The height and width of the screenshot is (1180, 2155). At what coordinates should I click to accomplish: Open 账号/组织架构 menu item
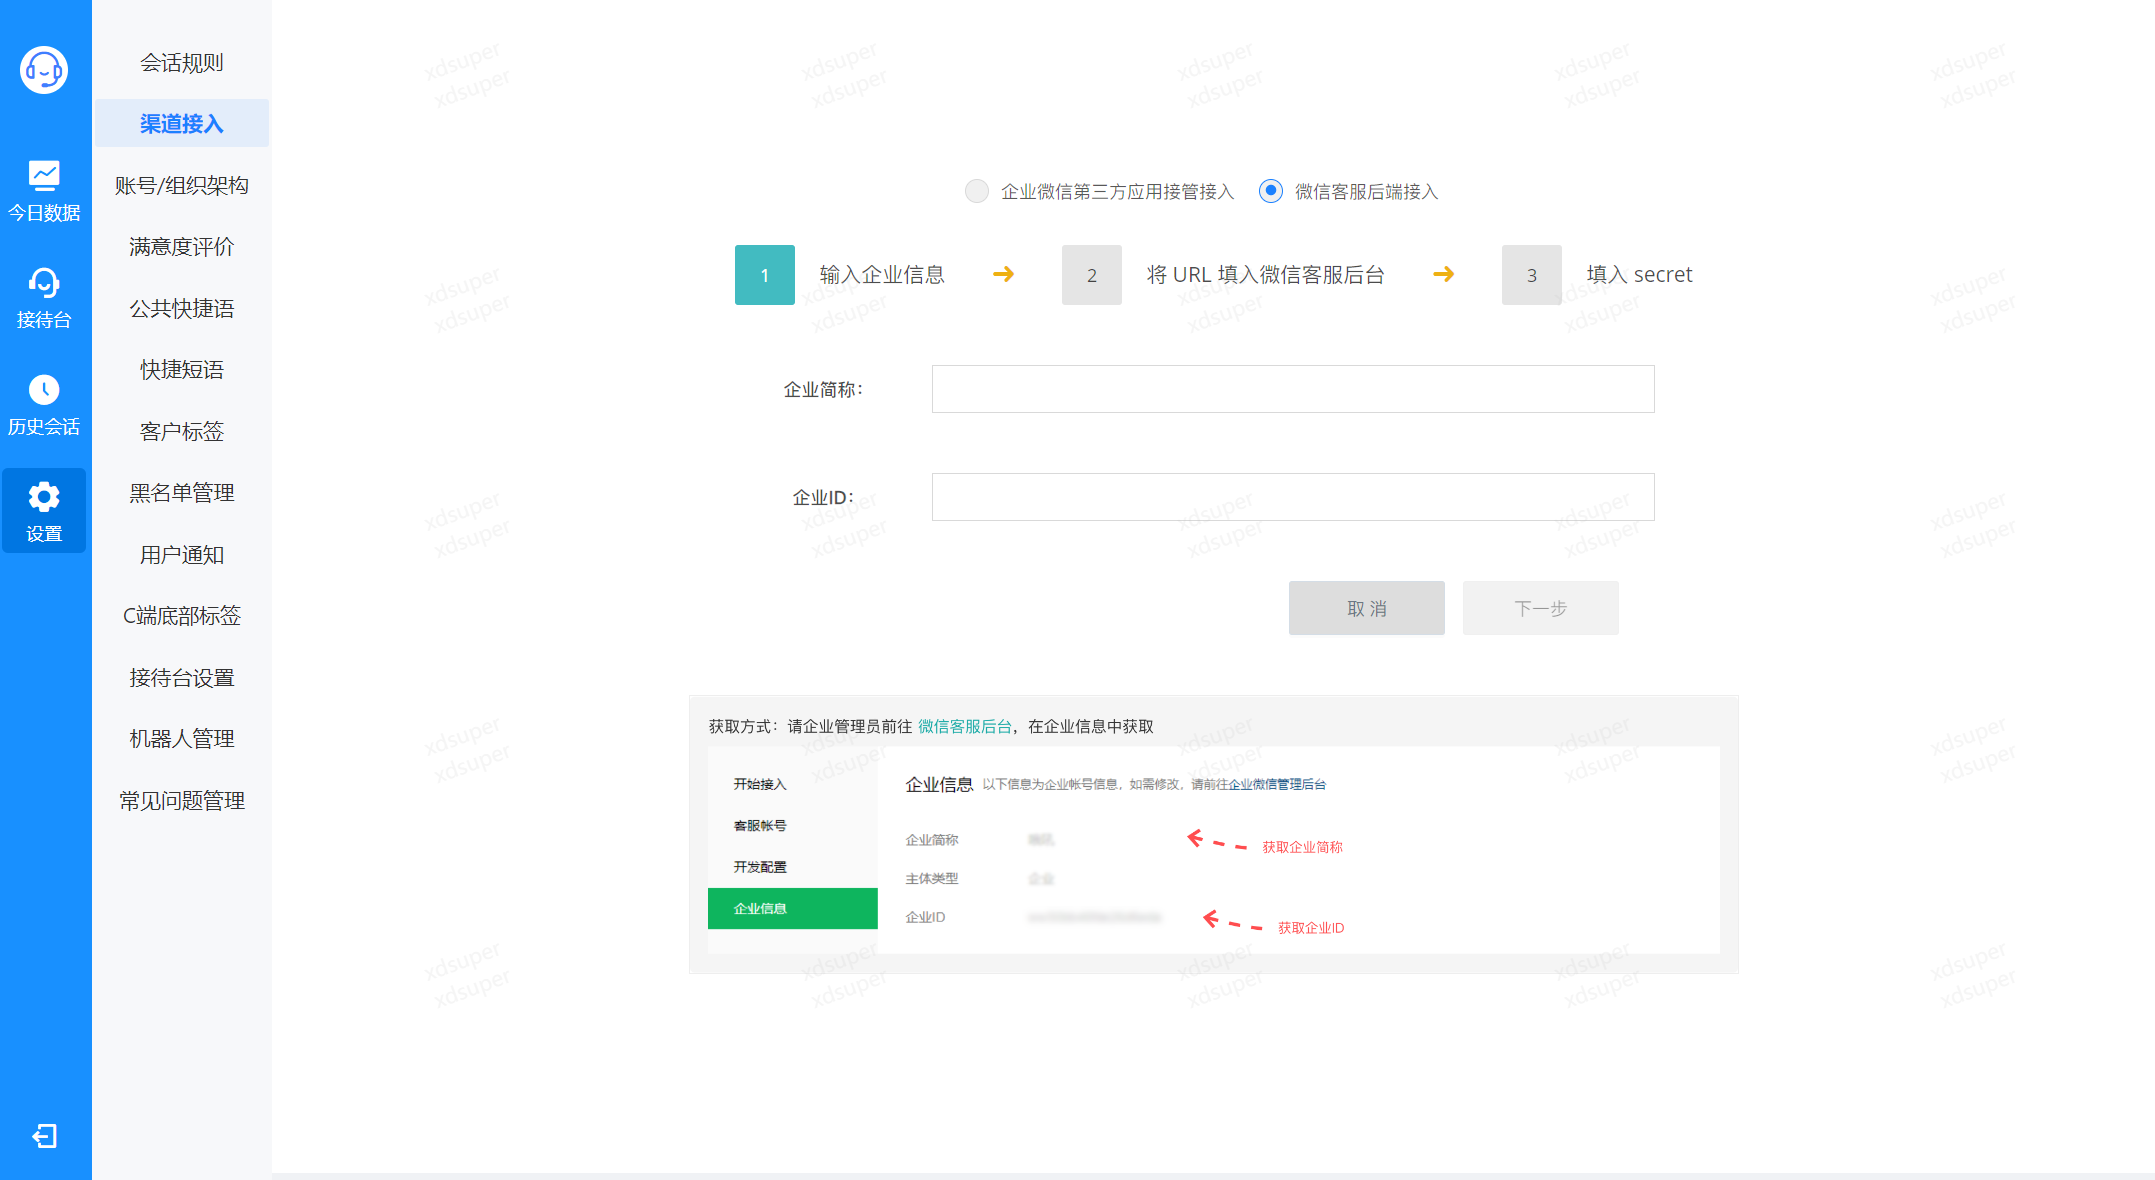point(182,185)
